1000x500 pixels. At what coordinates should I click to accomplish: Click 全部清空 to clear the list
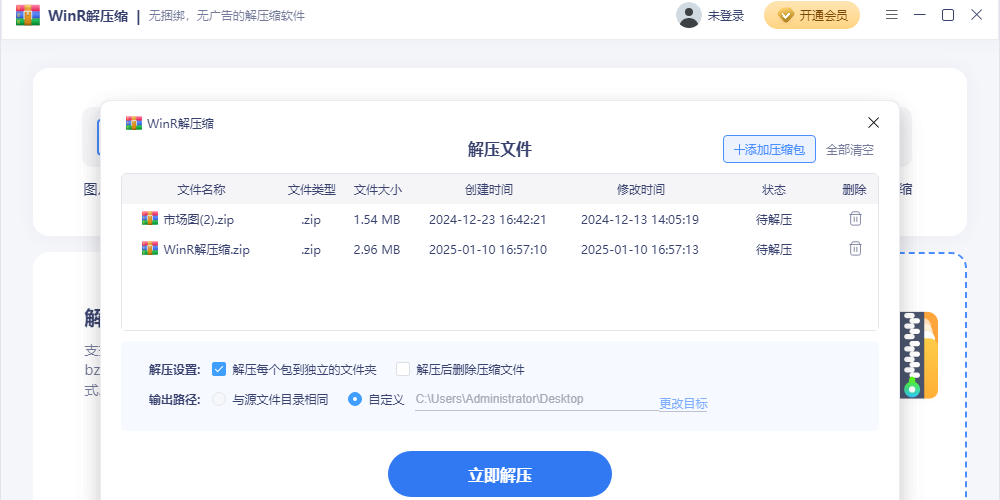(x=850, y=150)
